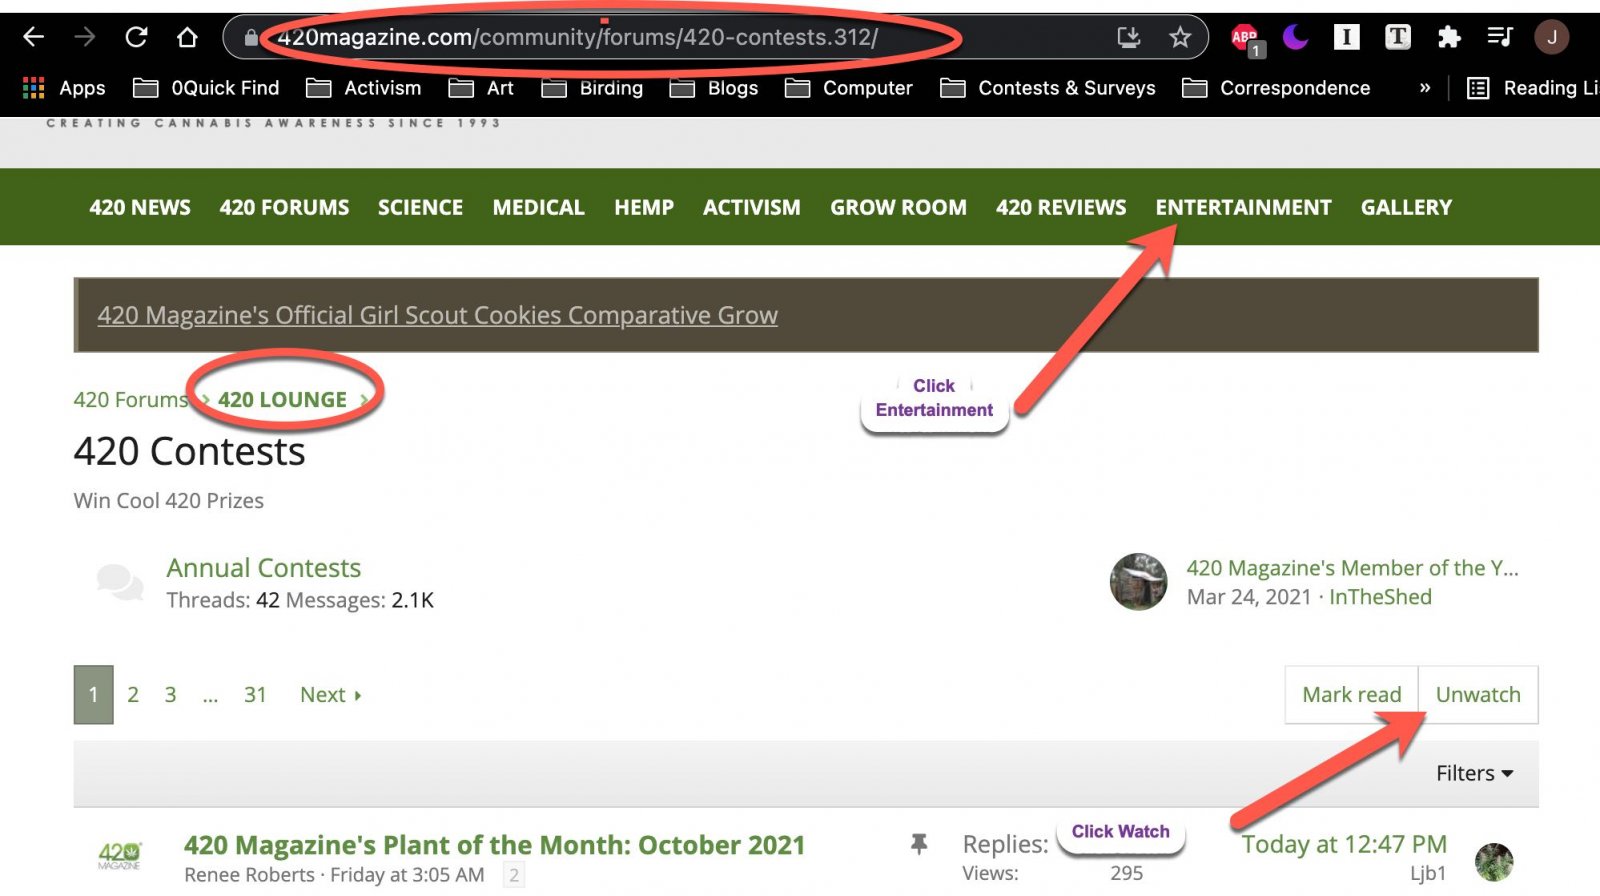Image resolution: width=1600 pixels, height=896 pixels.
Task: Open InTheShed's profile link
Action: click(x=1380, y=597)
